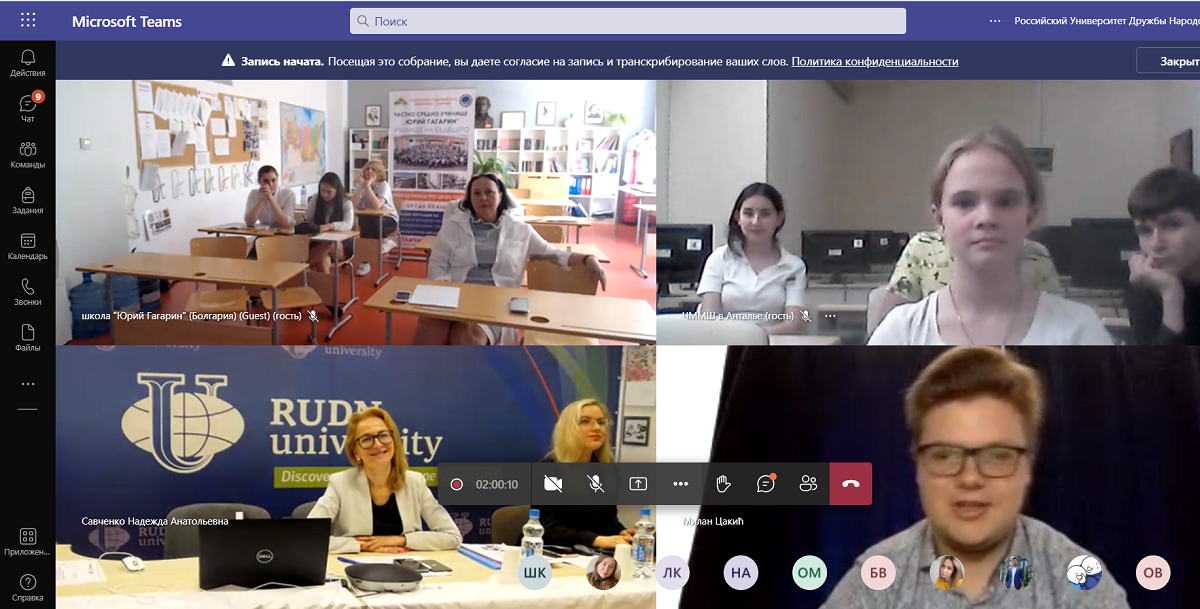Click the ЛК participant avatar

tap(672, 573)
